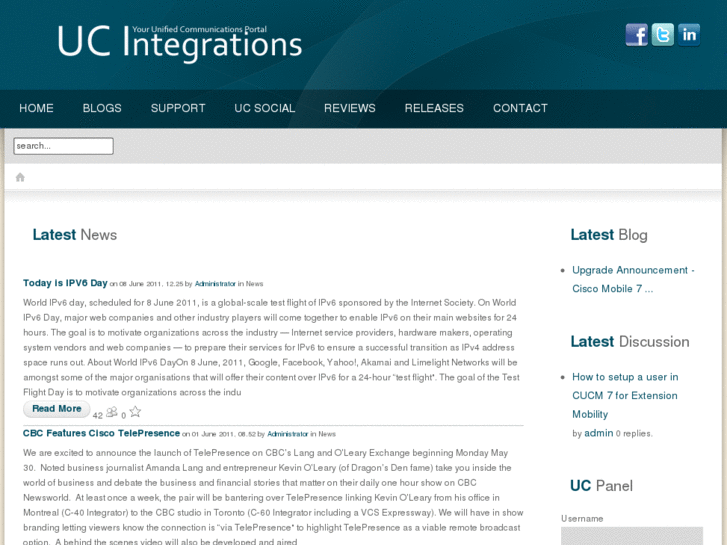Click Read More under IPV6 article
727x545 pixels.
tap(57, 409)
